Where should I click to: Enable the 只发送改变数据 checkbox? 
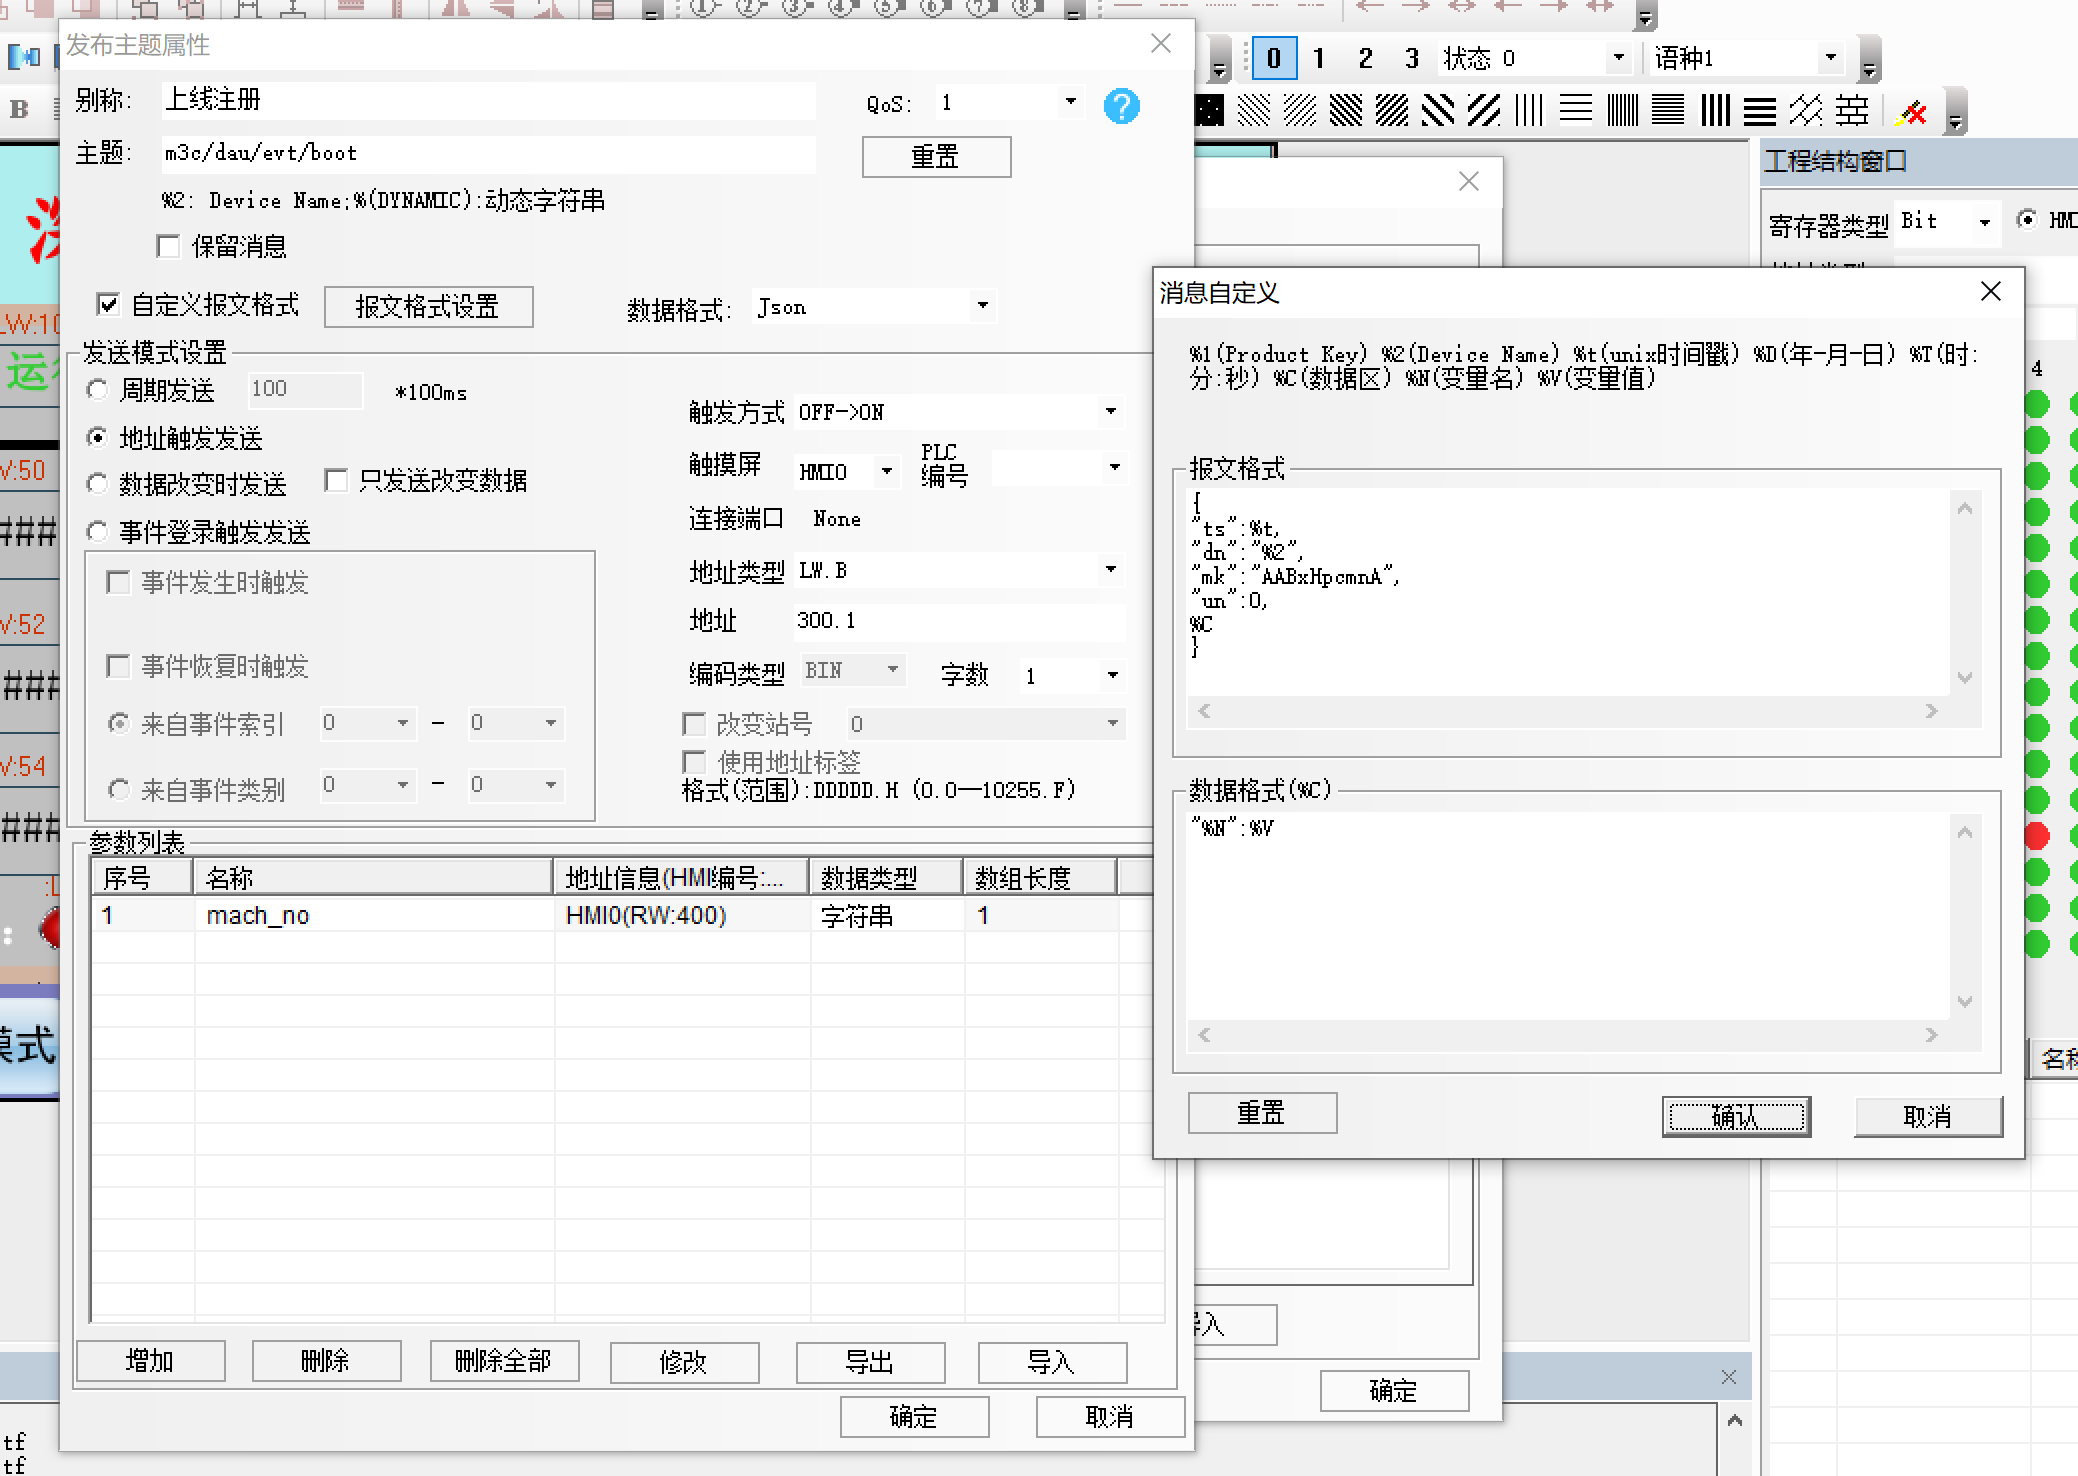click(336, 481)
